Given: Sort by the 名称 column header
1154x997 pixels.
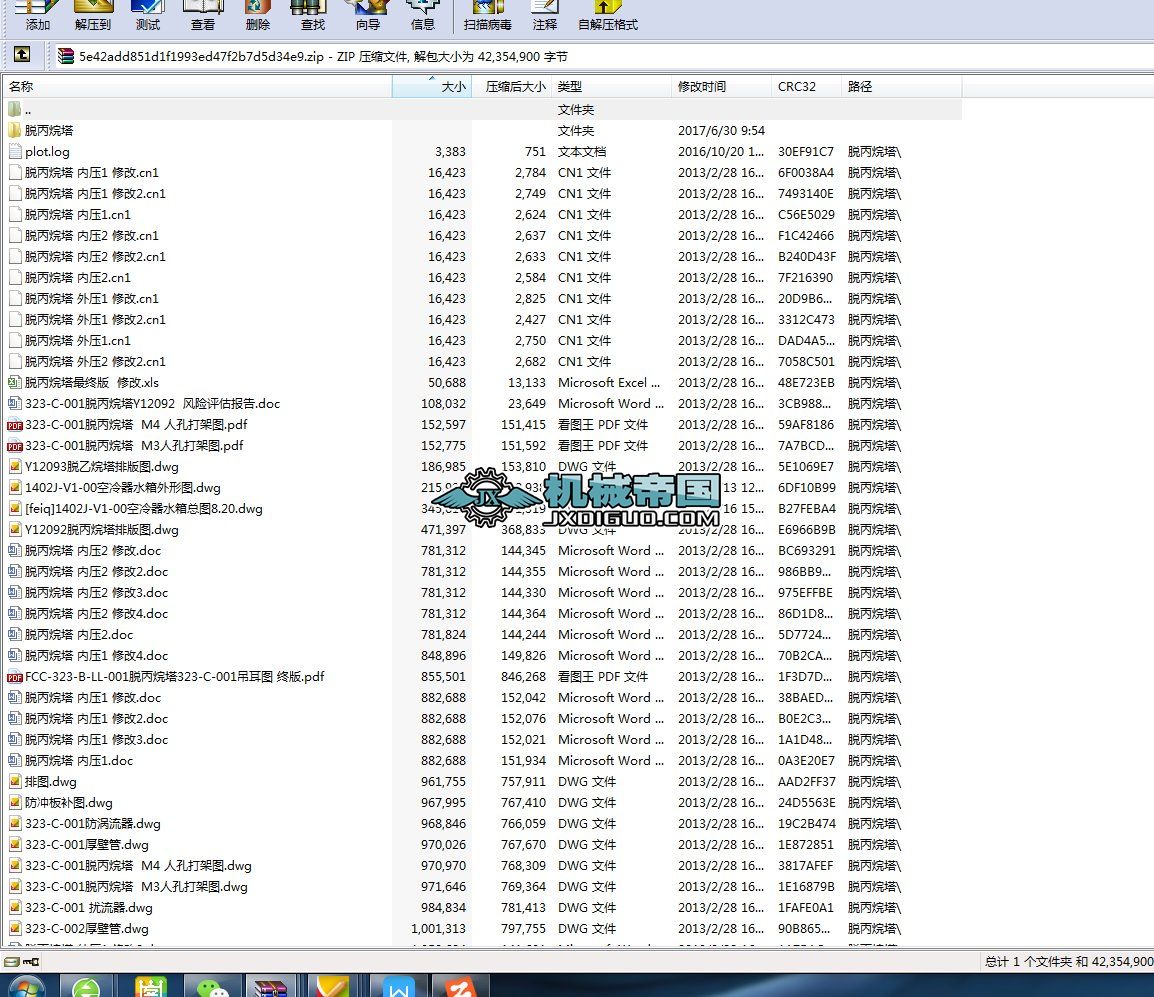Looking at the screenshot, I should pyautogui.click(x=197, y=86).
